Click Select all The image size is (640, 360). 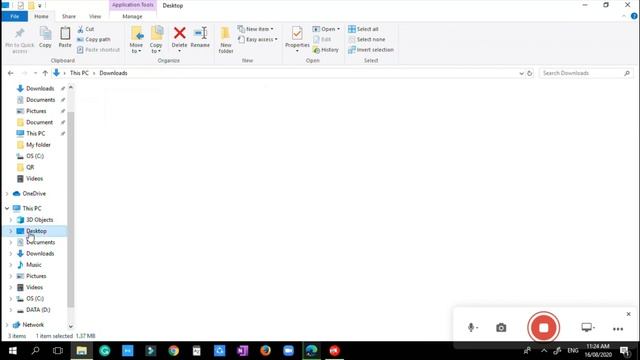pos(363,29)
